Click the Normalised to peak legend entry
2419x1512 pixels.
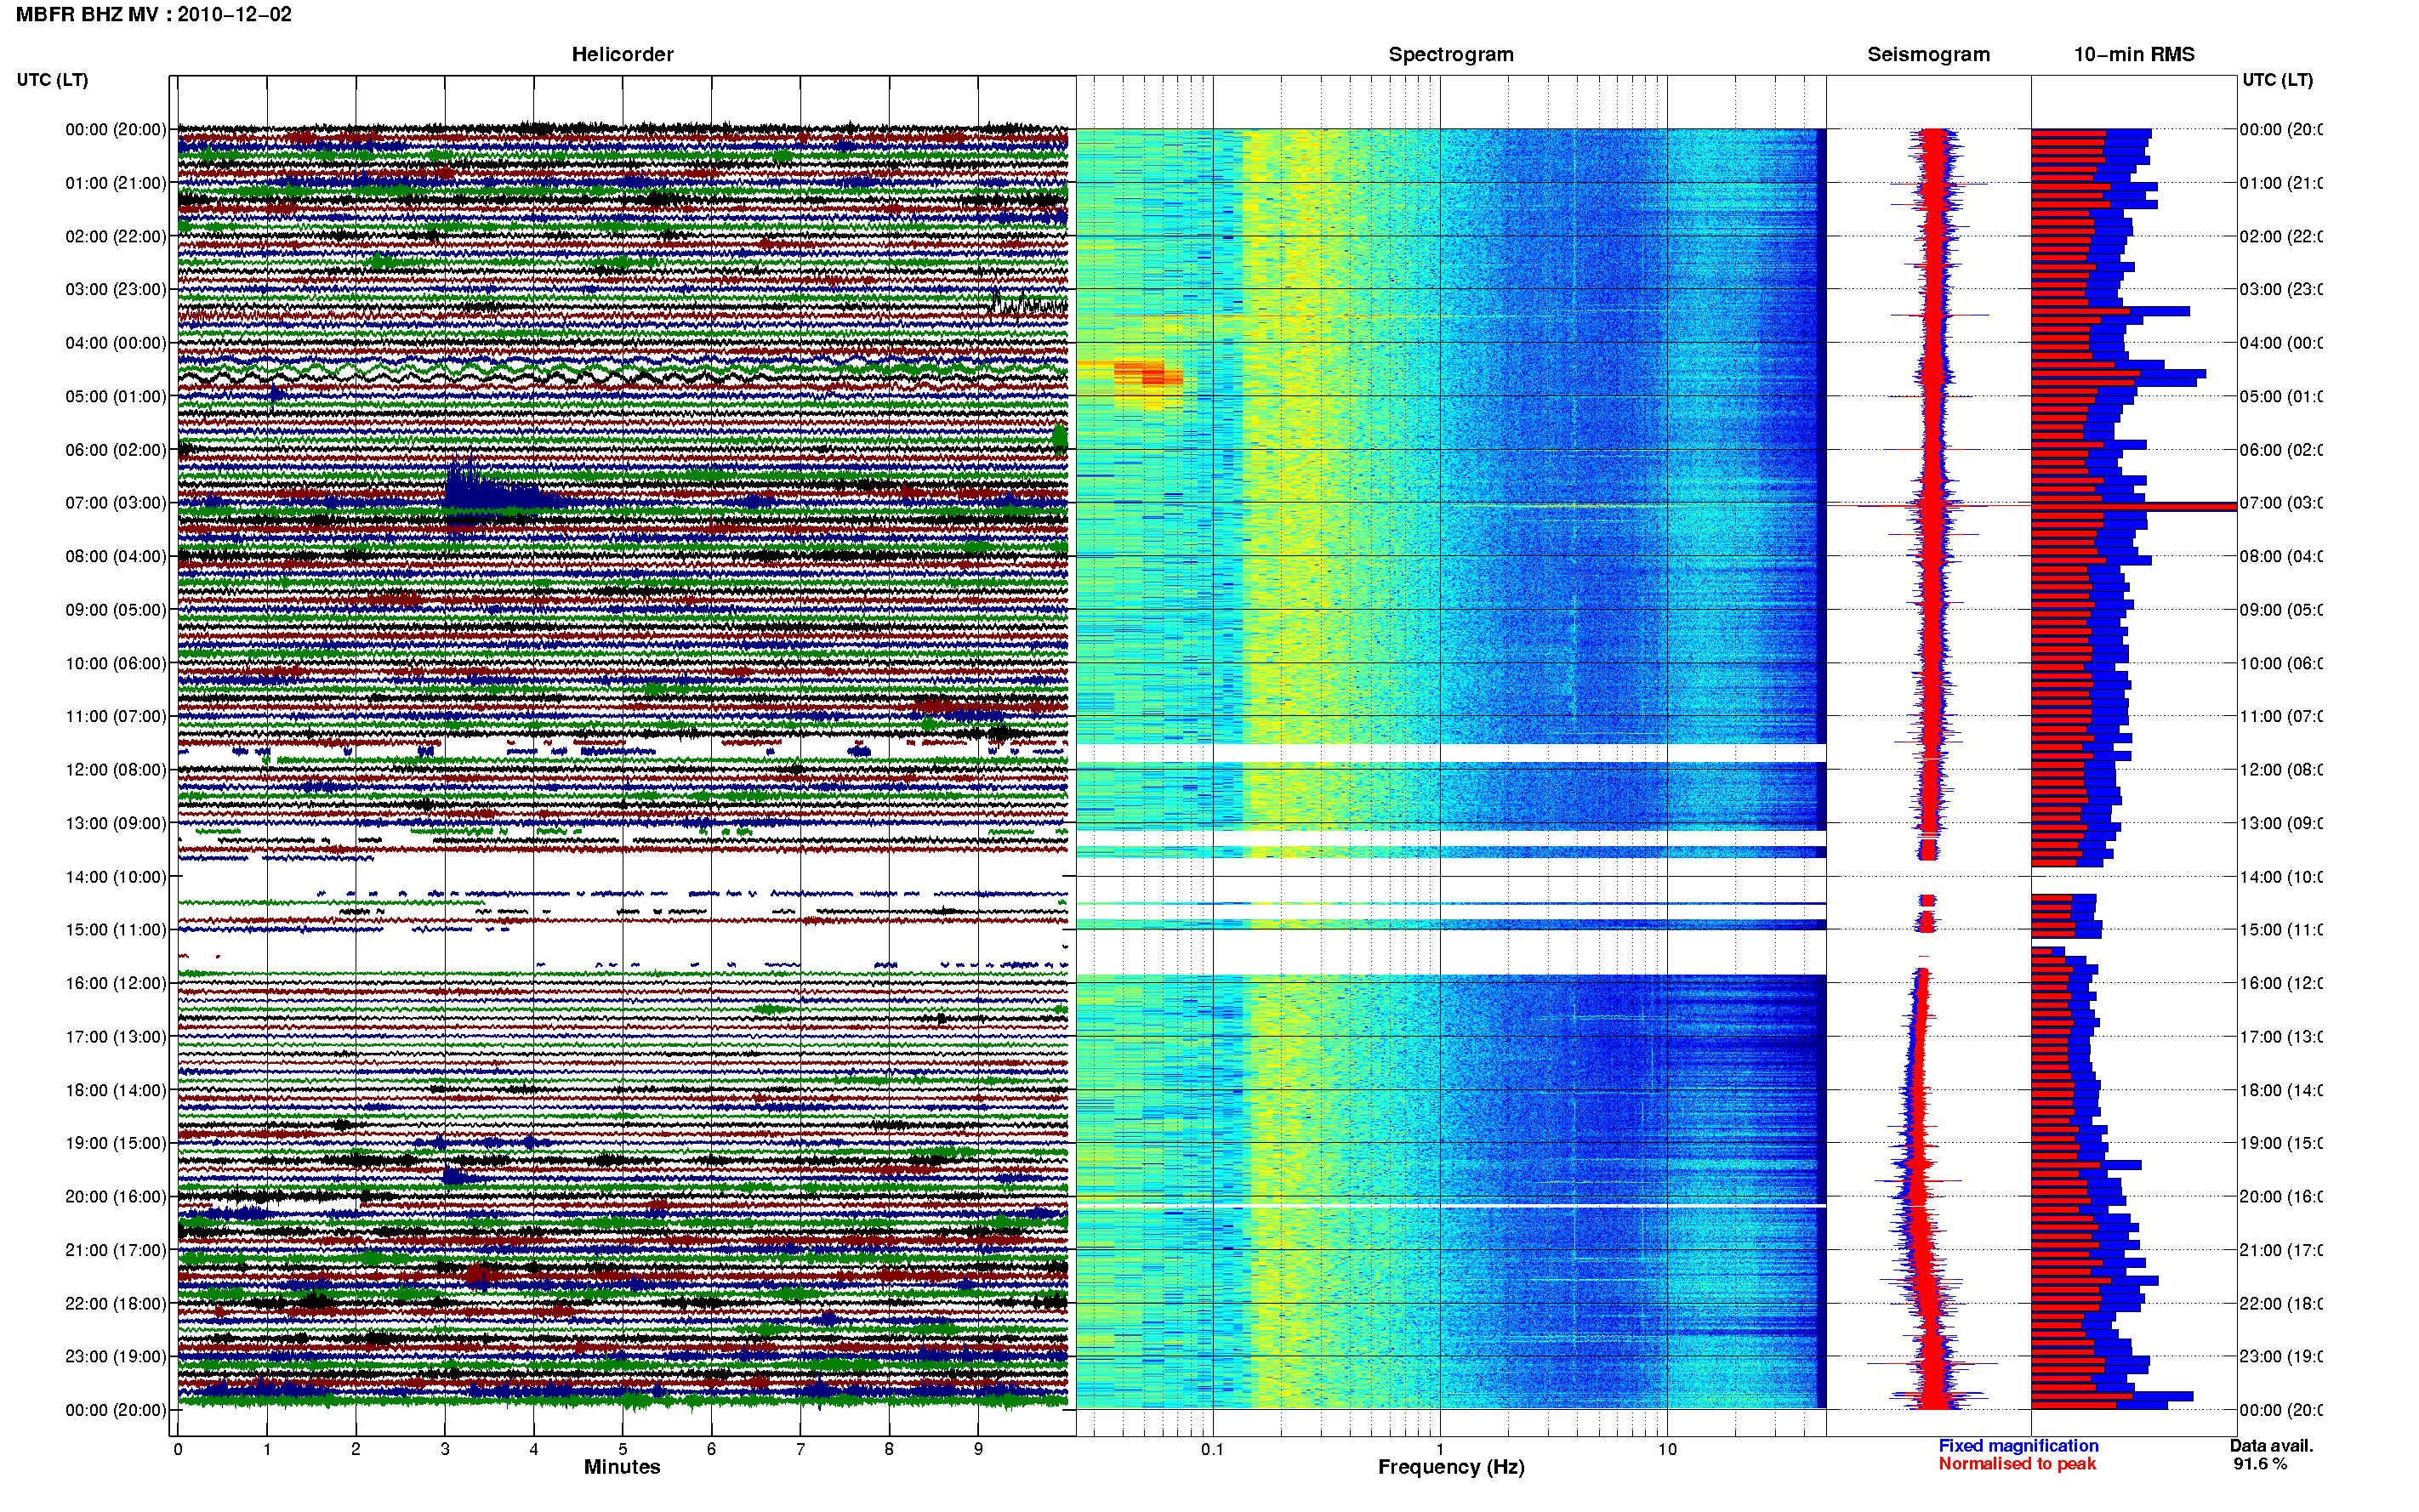[2017, 1464]
